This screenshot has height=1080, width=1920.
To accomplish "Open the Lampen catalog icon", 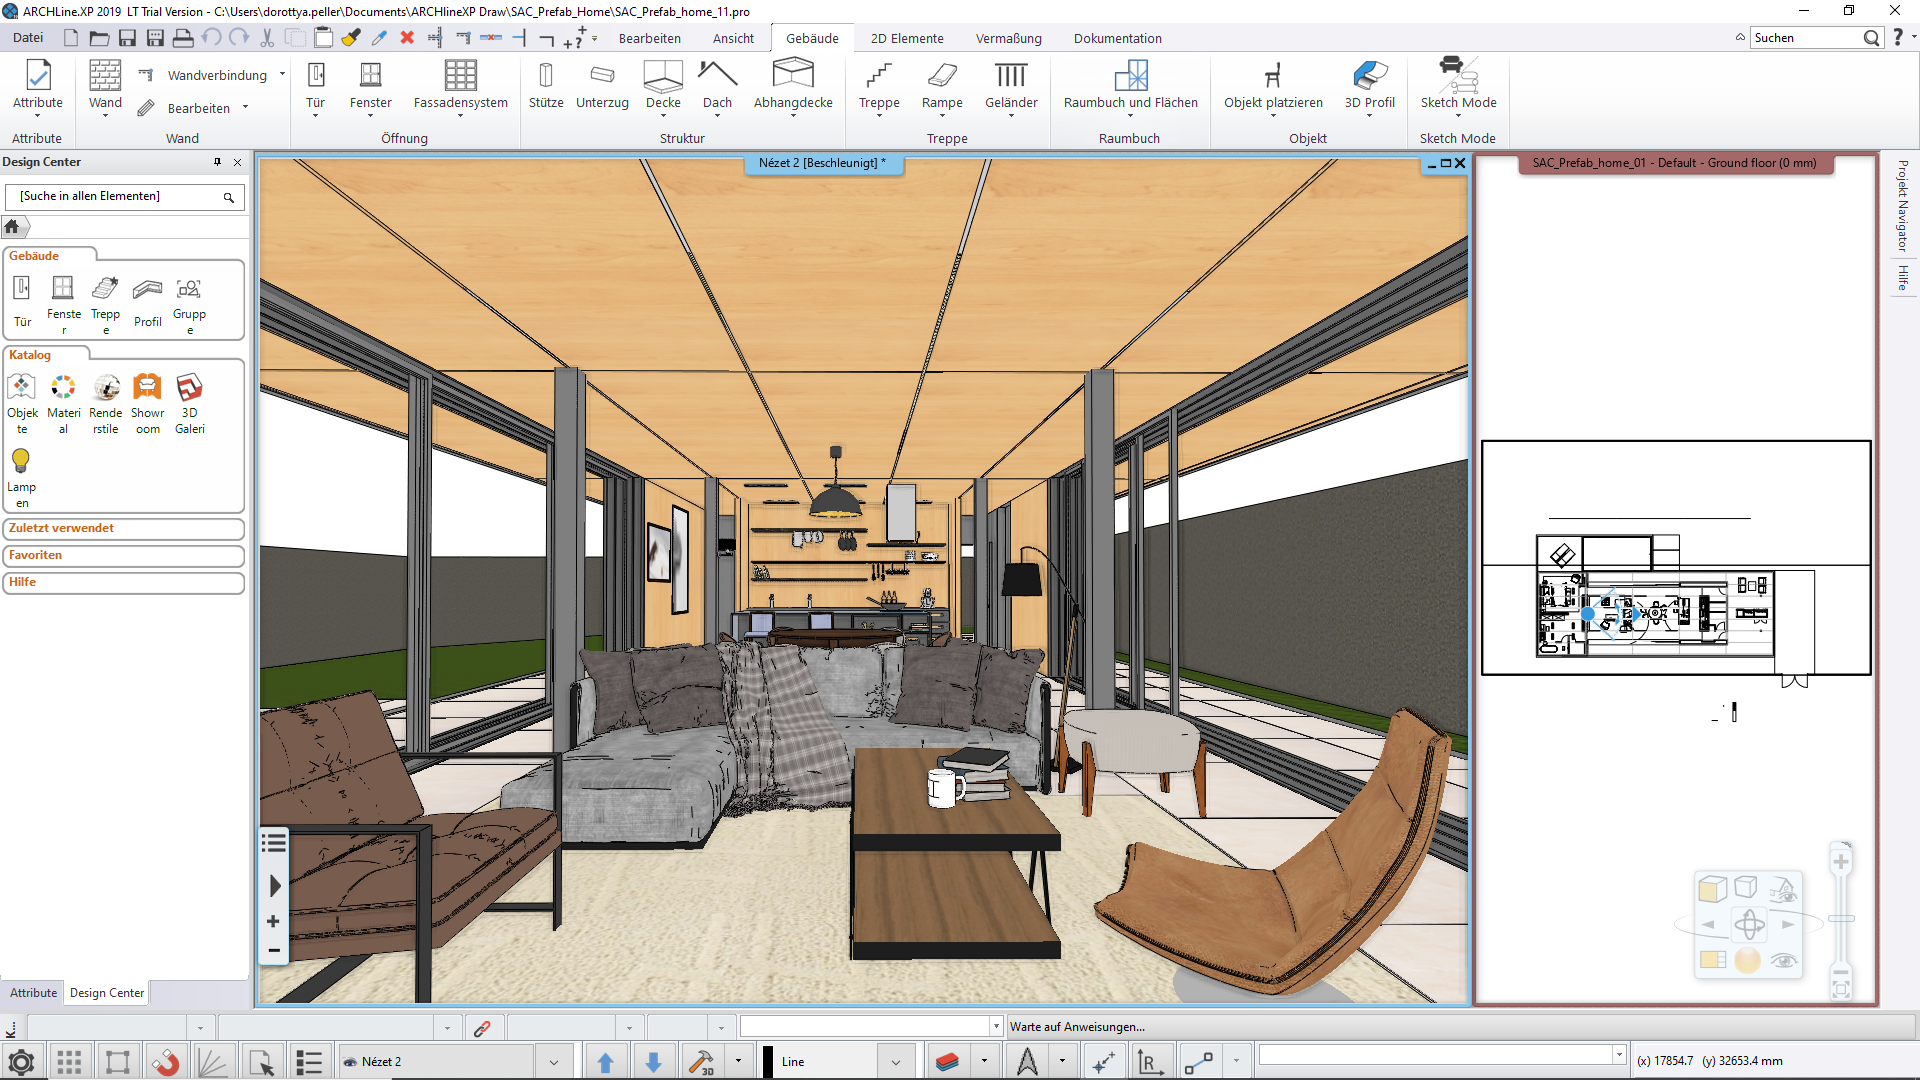I will pyautogui.click(x=21, y=461).
